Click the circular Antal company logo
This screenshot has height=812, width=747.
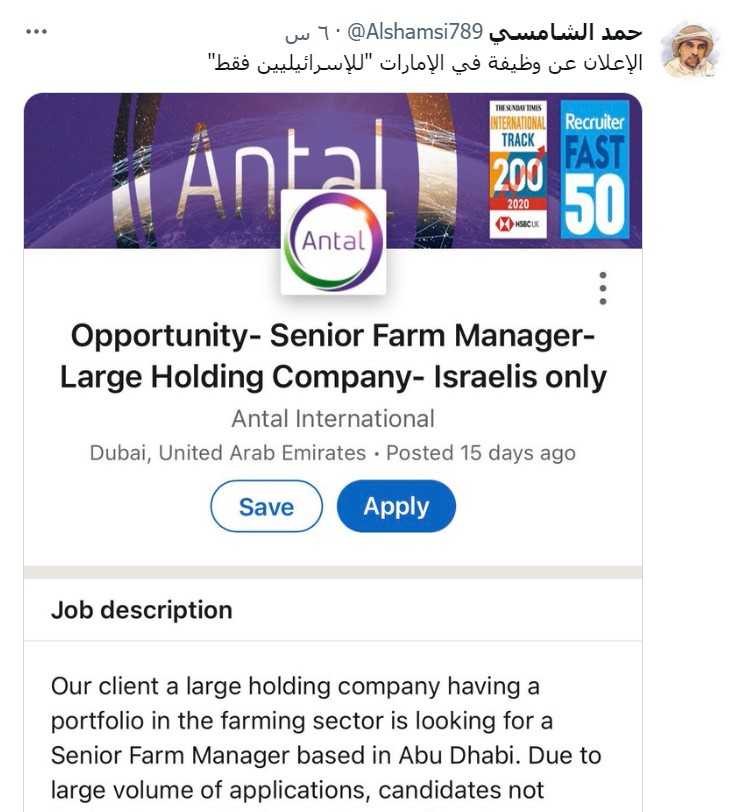(x=333, y=241)
